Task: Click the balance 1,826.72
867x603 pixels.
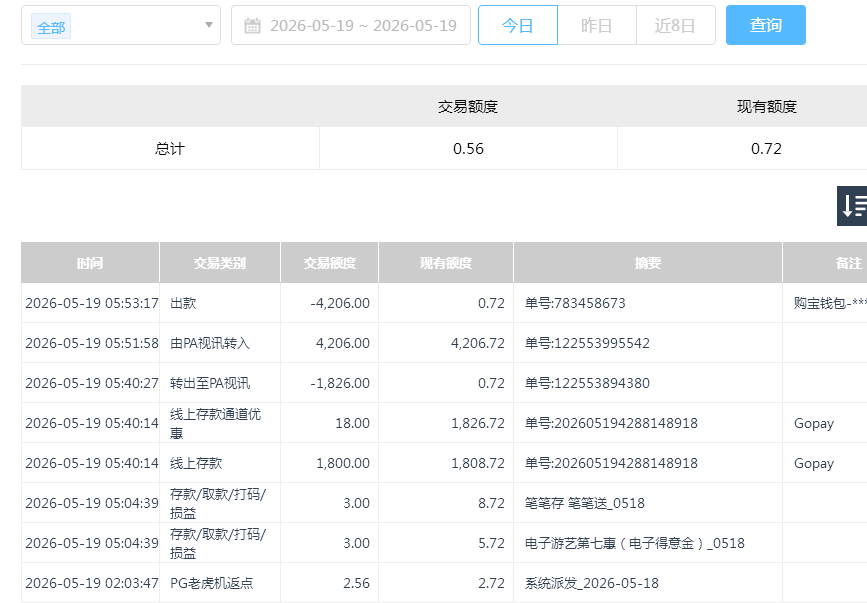Action: pos(478,423)
